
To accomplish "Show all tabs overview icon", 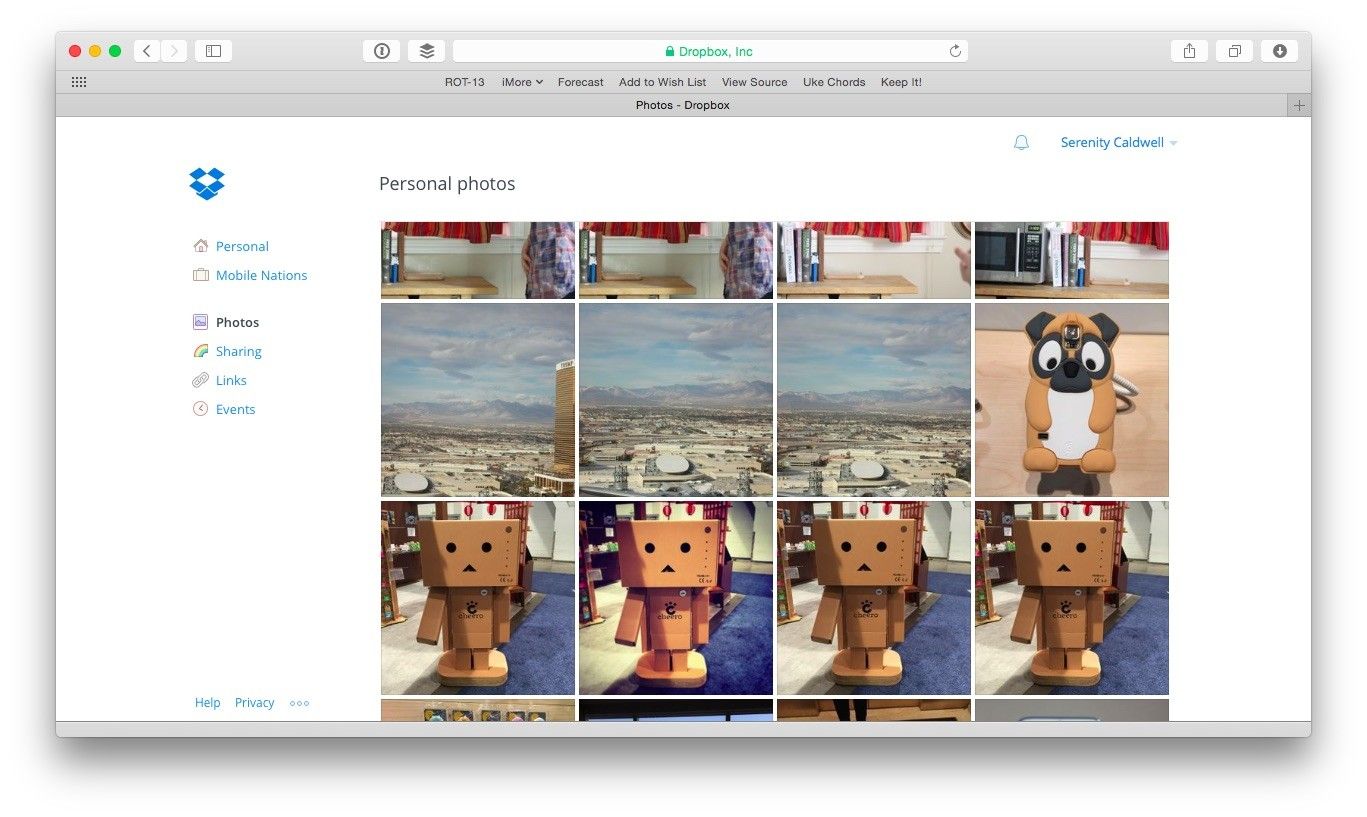I will [x=1234, y=51].
